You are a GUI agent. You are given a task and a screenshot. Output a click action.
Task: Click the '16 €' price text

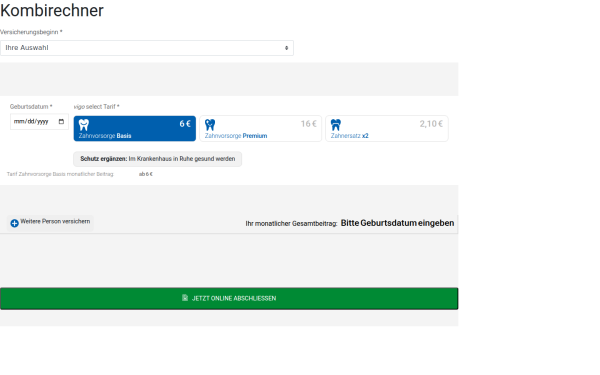point(308,124)
